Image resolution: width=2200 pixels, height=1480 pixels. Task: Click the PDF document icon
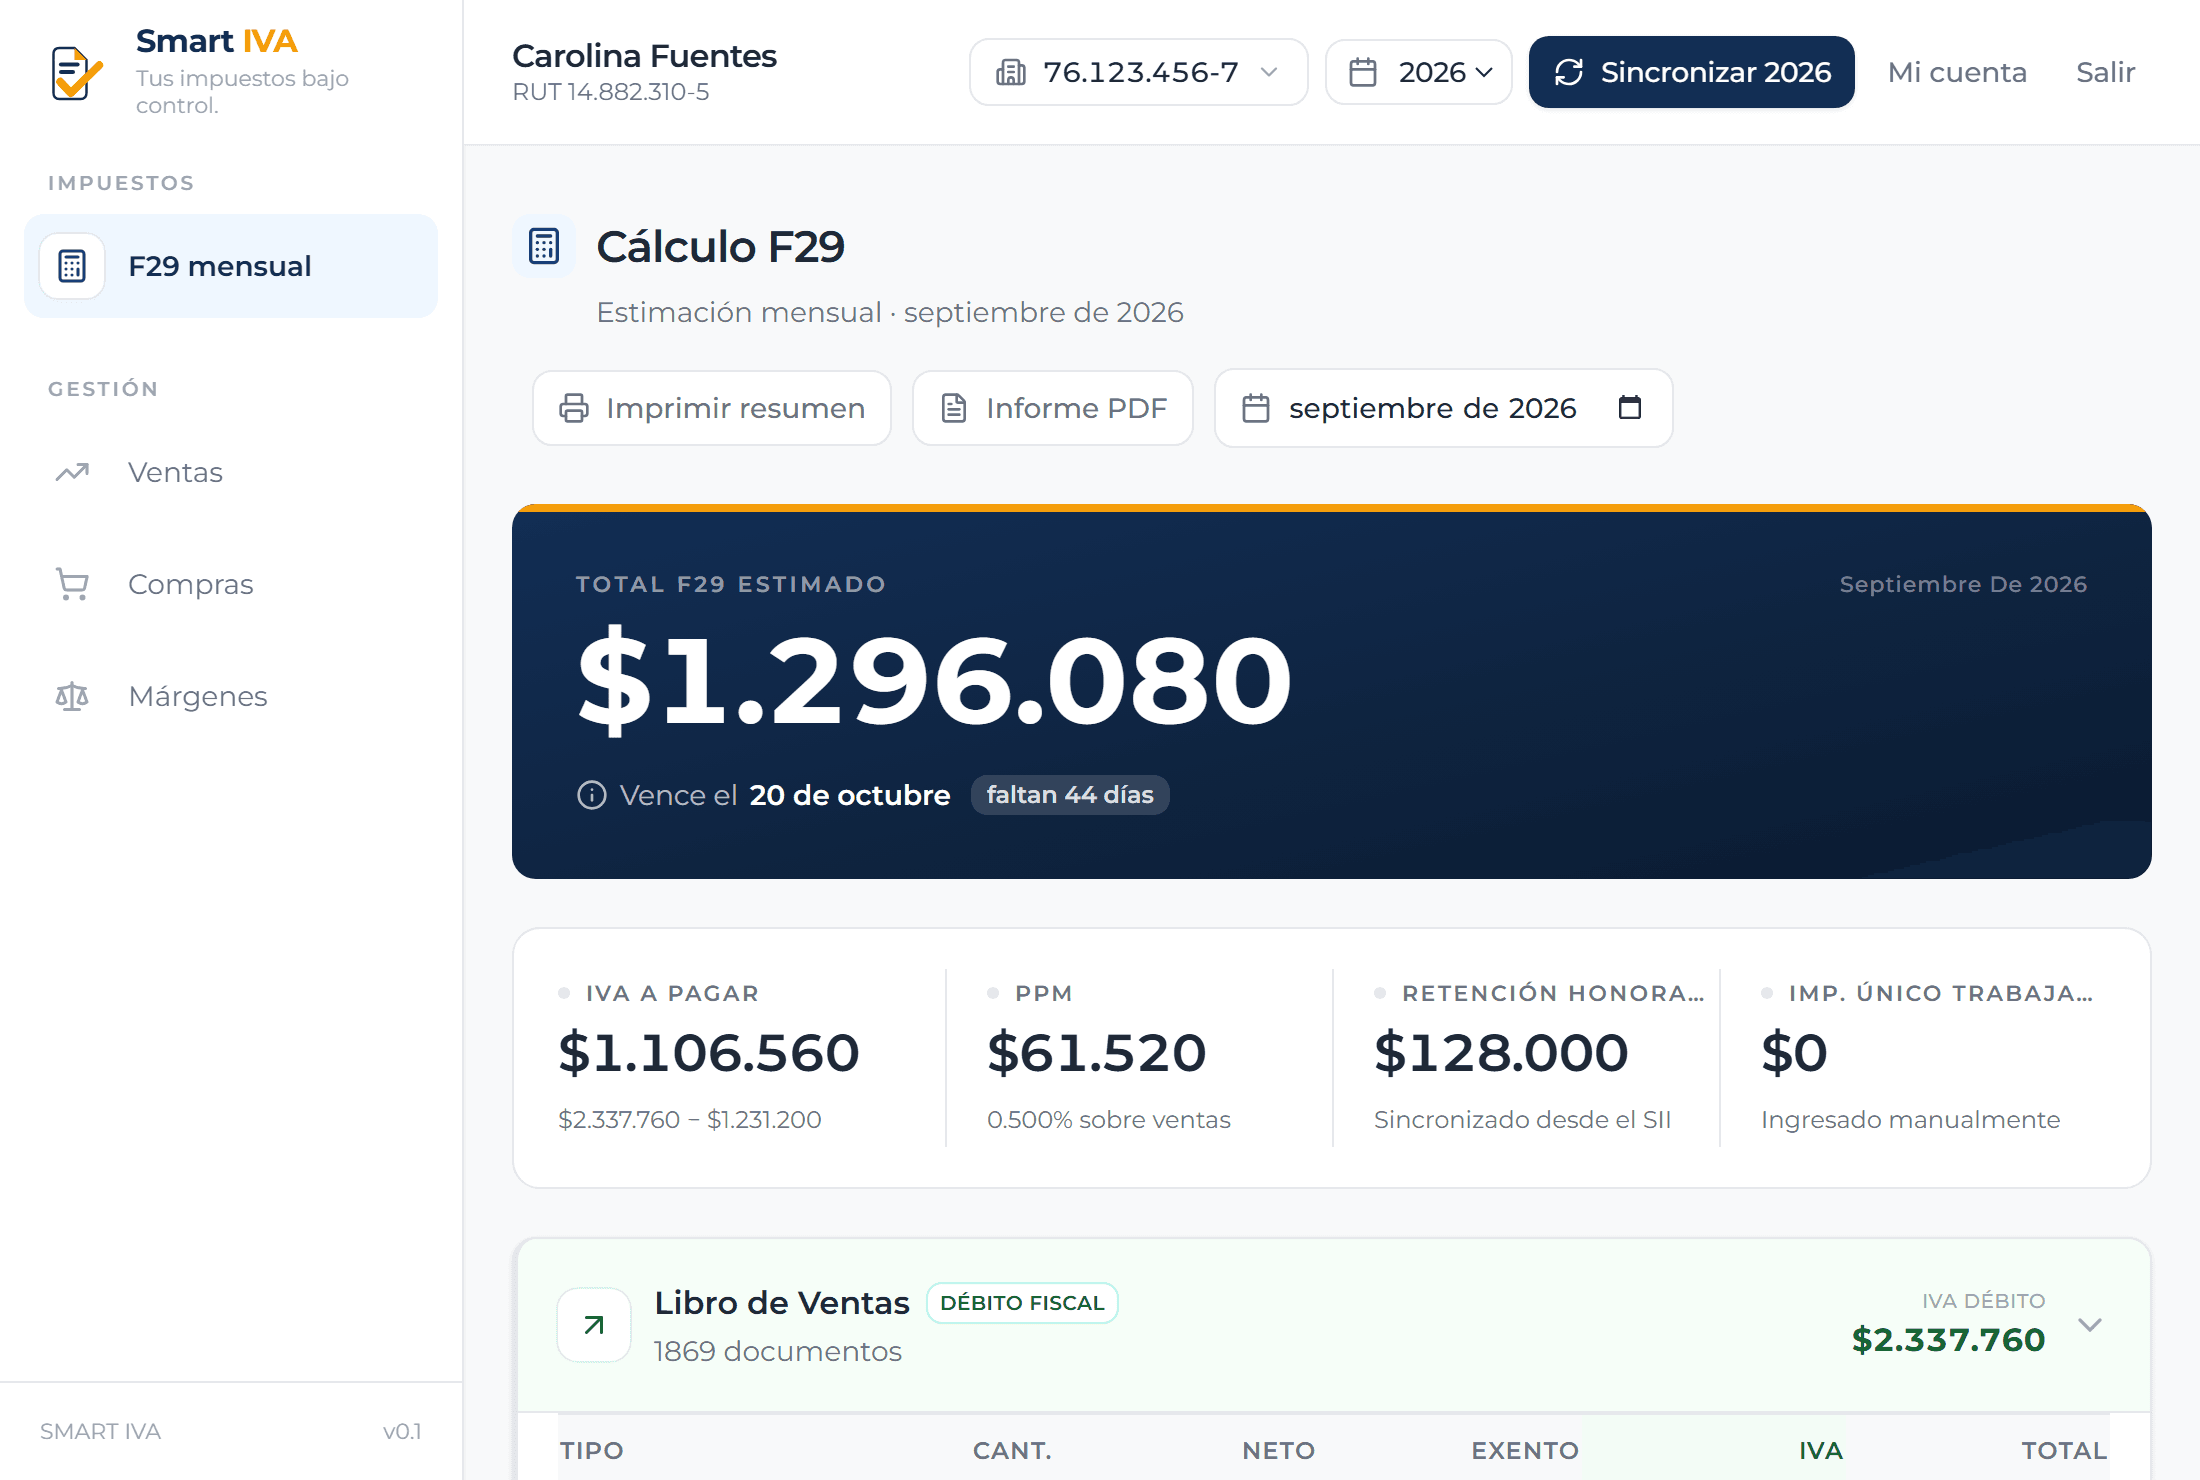click(x=954, y=408)
